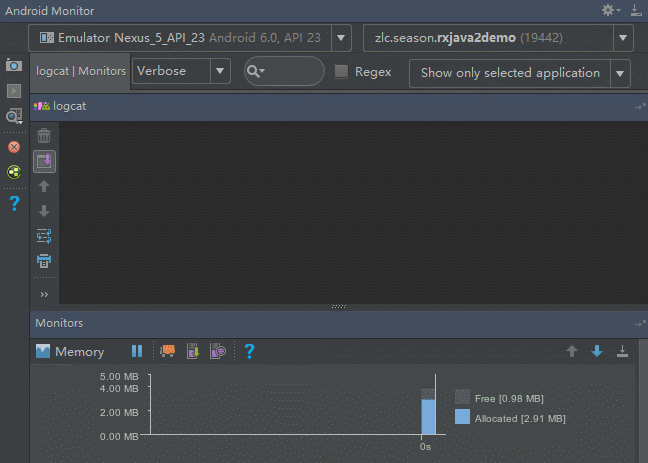Screen dimensions: 648x463
Task: Select the logcat | Monitors tab
Action: tap(81, 71)
